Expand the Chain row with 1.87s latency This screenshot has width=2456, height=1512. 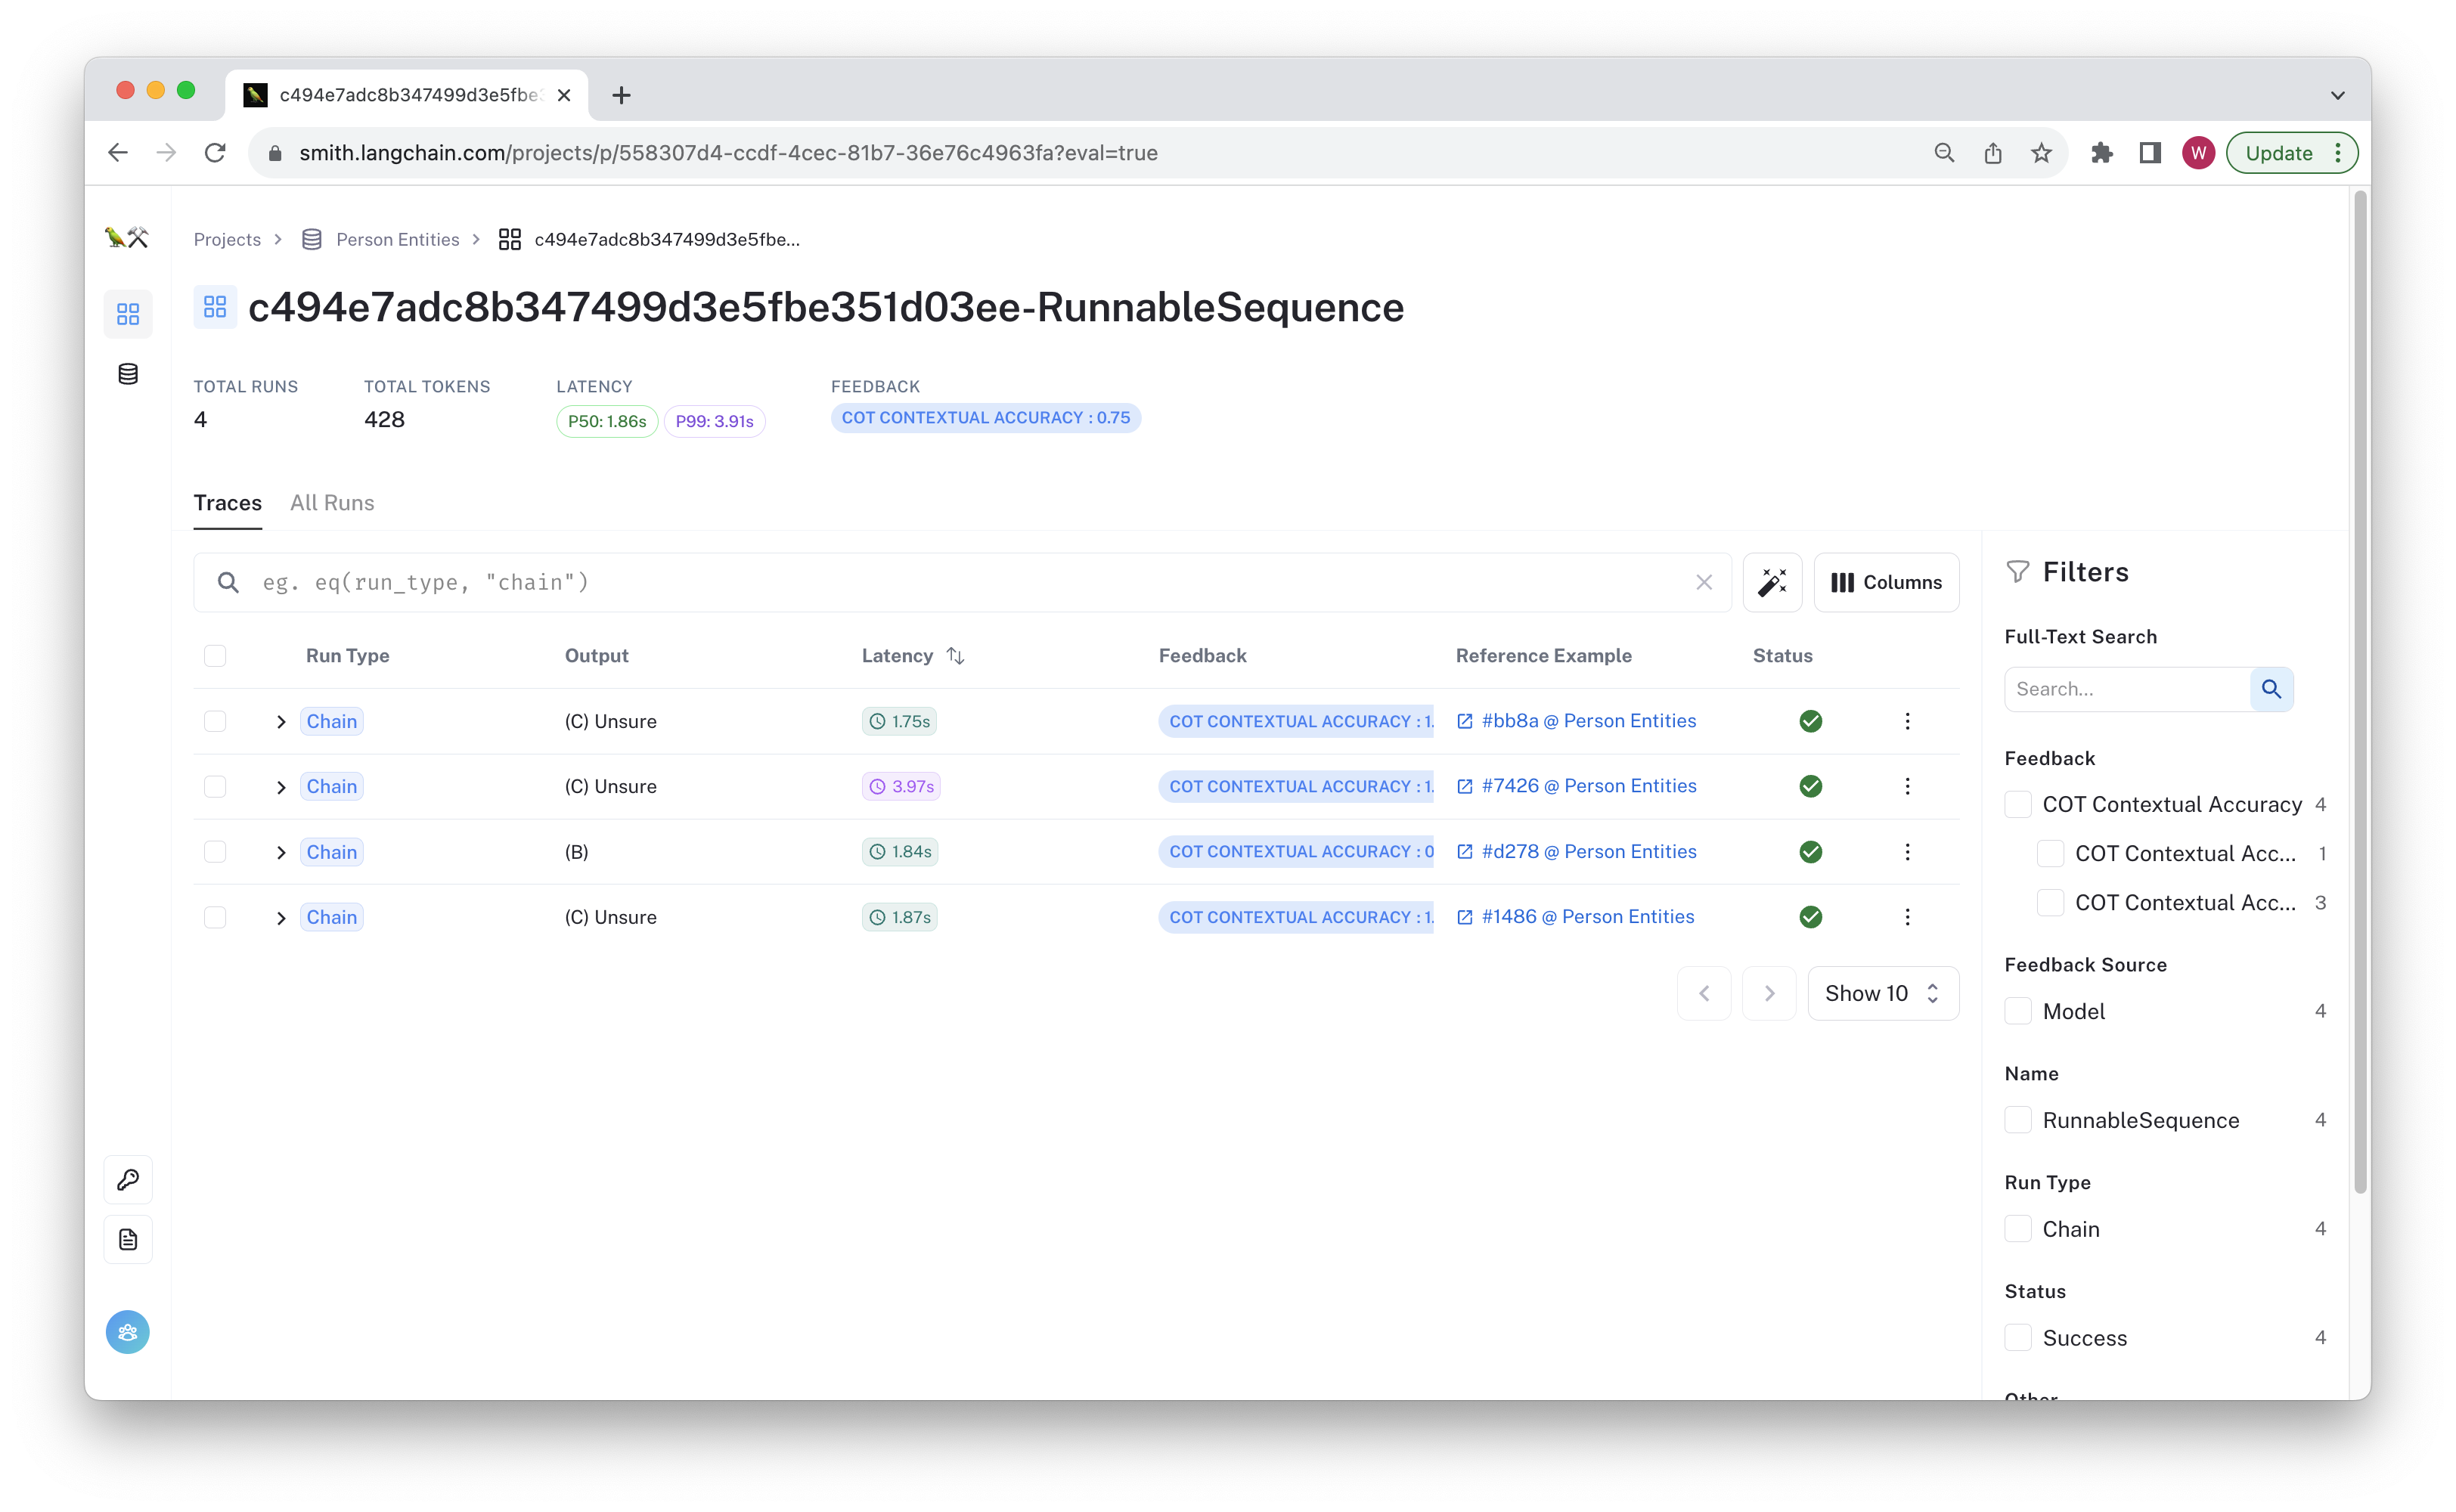(281, 917)
